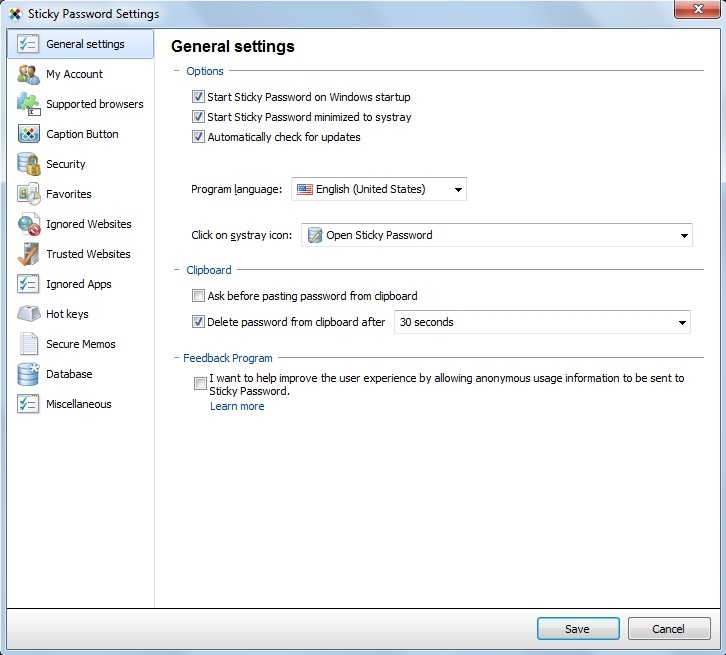This screenshot has width=726, height=655.
Task: Click the Cancel button
Action: (x=669, y=629)
